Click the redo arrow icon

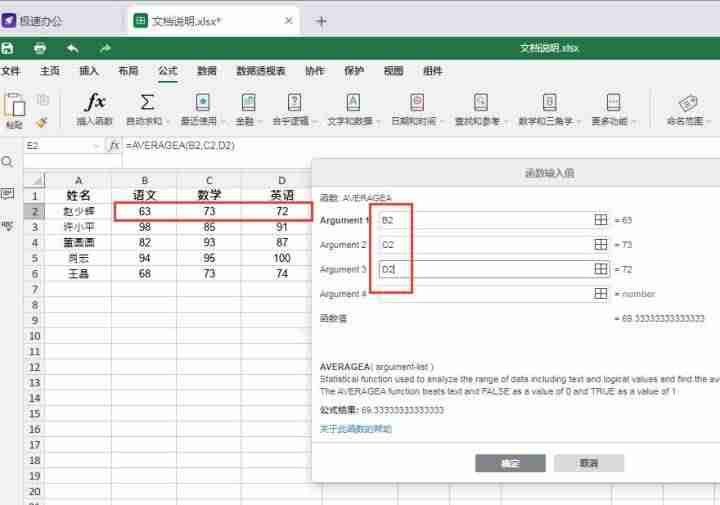(105, 48)
